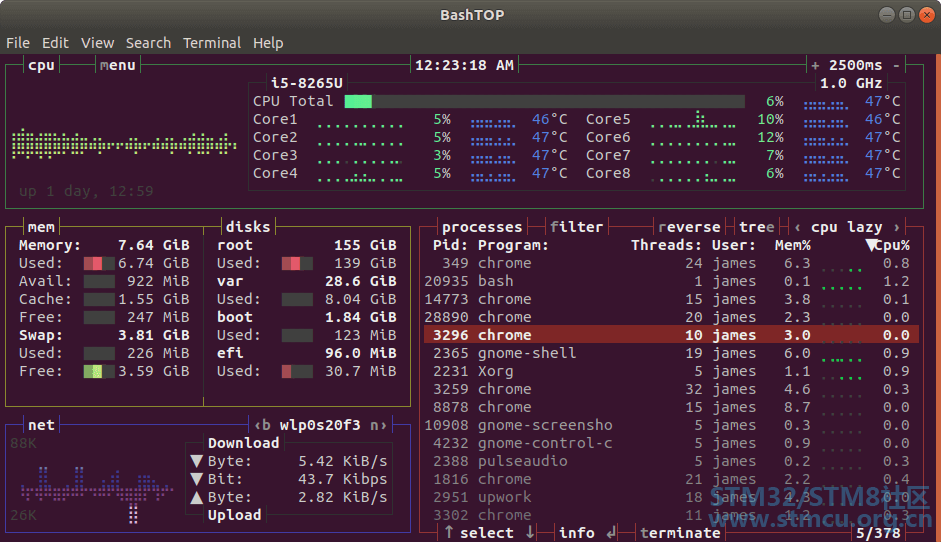
Task: Show info for selected process
Action: [x=577, y=532]
